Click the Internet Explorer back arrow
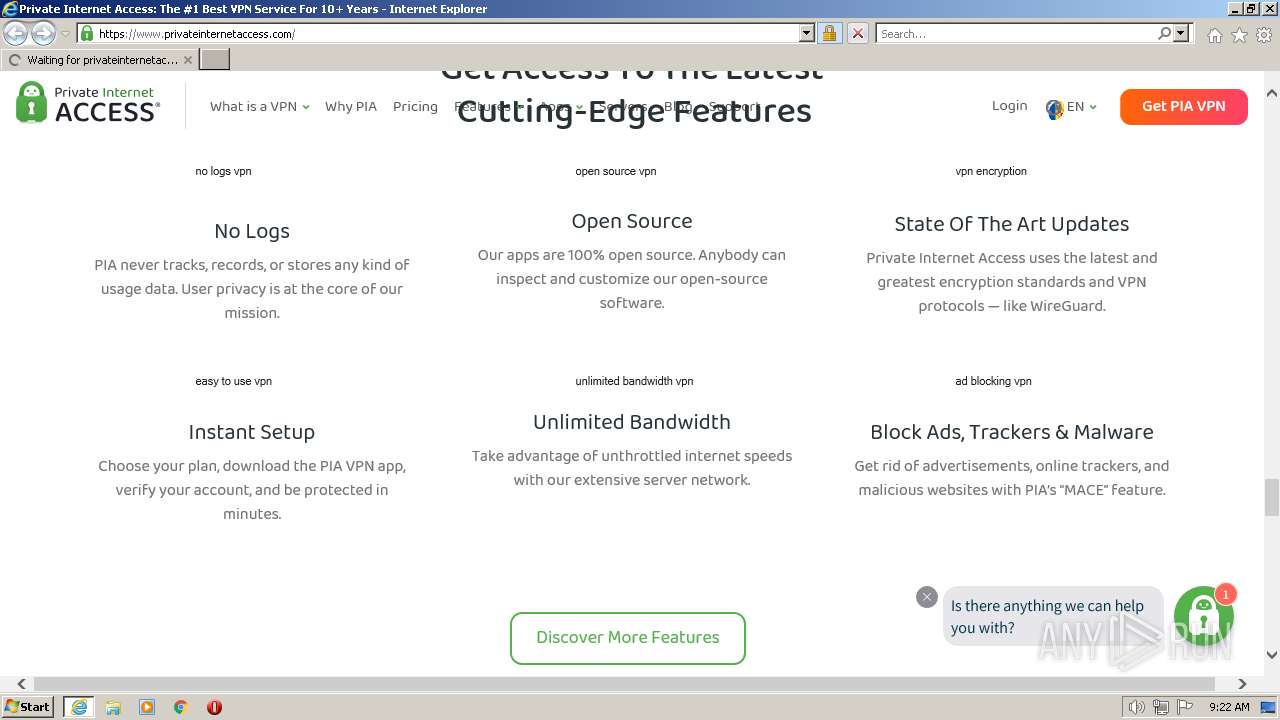Image resolution: width=1280 pixels, height=720 pixels. pyautogui.click(x=16, y=34)
